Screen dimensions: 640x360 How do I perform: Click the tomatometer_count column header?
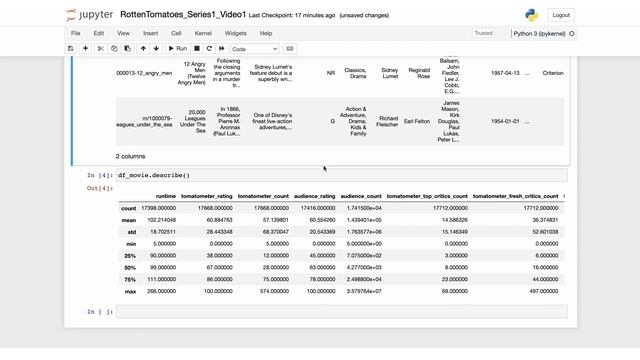[x=263, y=196]
